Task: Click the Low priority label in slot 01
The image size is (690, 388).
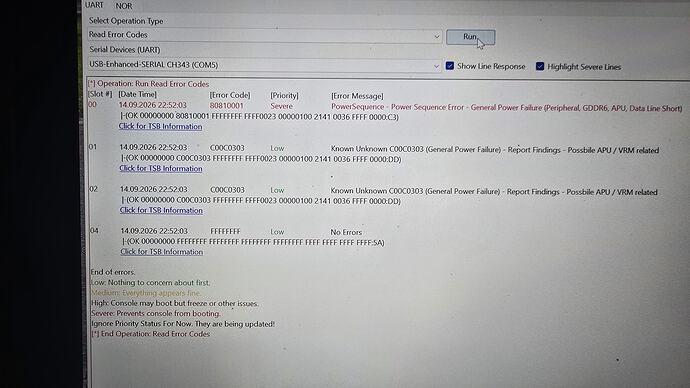Action: (277, 148)
